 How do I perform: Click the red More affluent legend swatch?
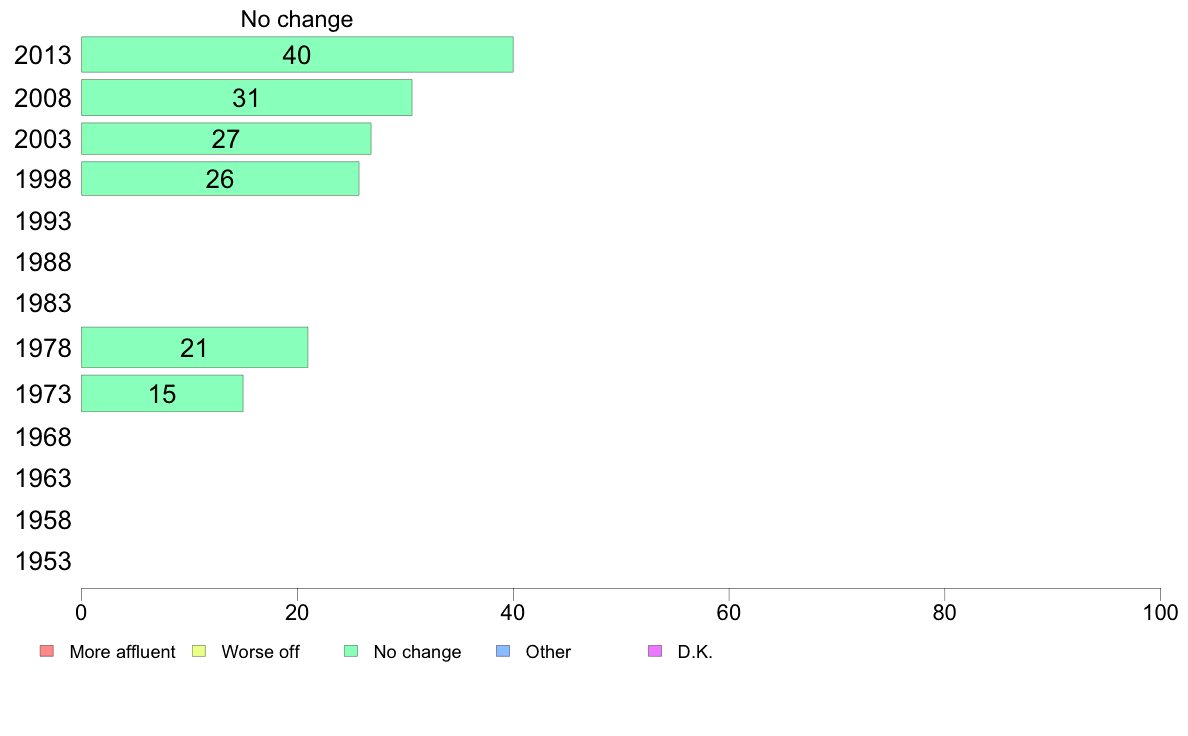coord(47,651)
